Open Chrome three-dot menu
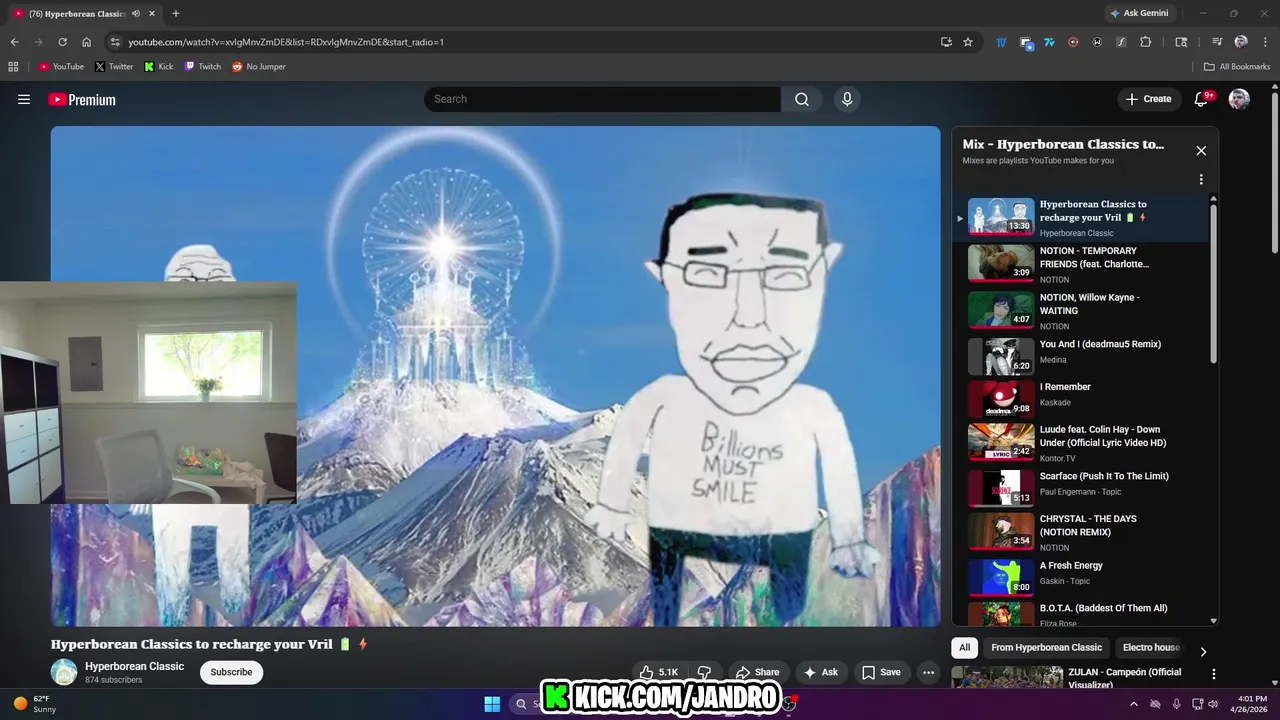 [x=1263, y=42]
